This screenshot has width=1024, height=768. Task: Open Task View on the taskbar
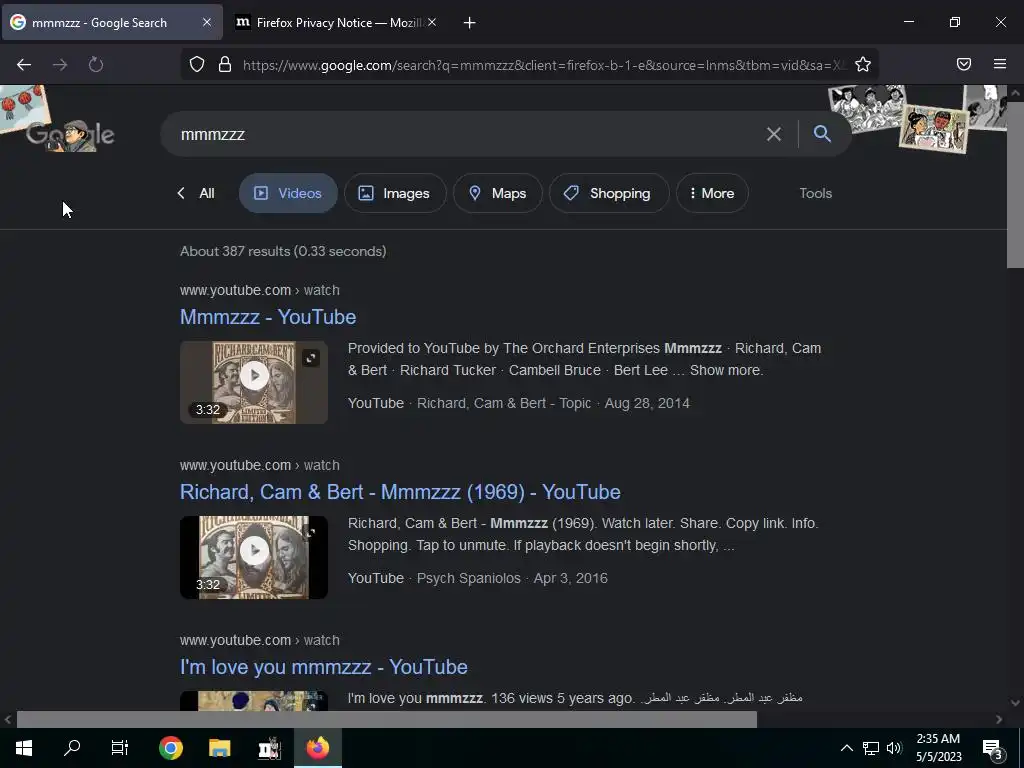(x=120, y=748)
